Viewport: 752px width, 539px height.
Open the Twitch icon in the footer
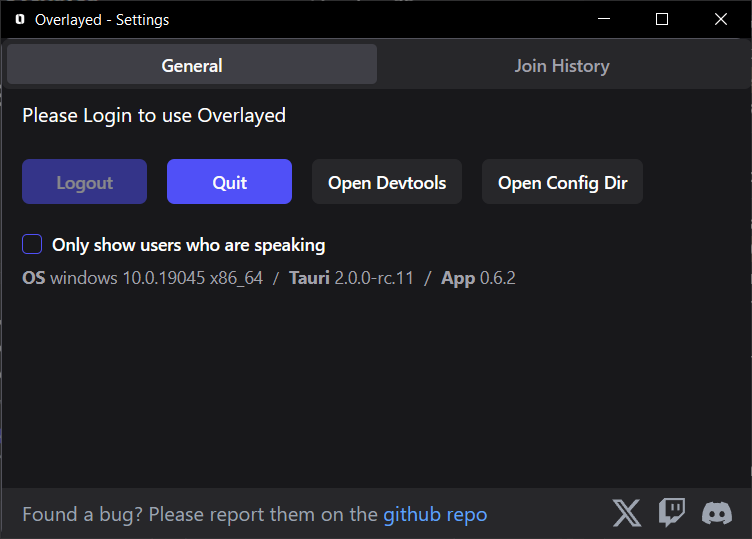(671, 513)
